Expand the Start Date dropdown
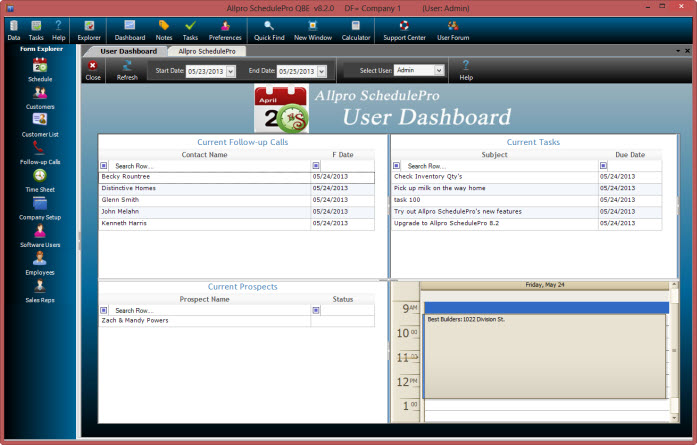This screenshot has height=445, width=697. pos(231,71)
